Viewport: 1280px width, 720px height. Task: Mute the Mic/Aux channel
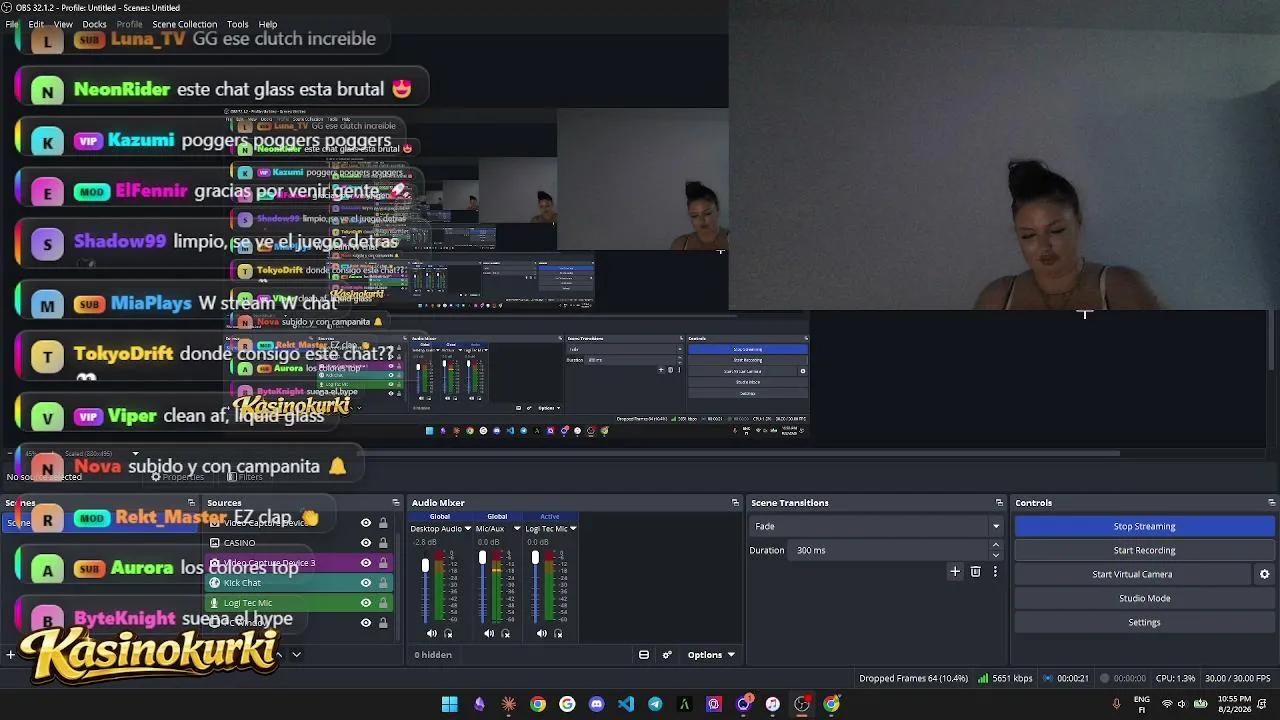(489, 633)
